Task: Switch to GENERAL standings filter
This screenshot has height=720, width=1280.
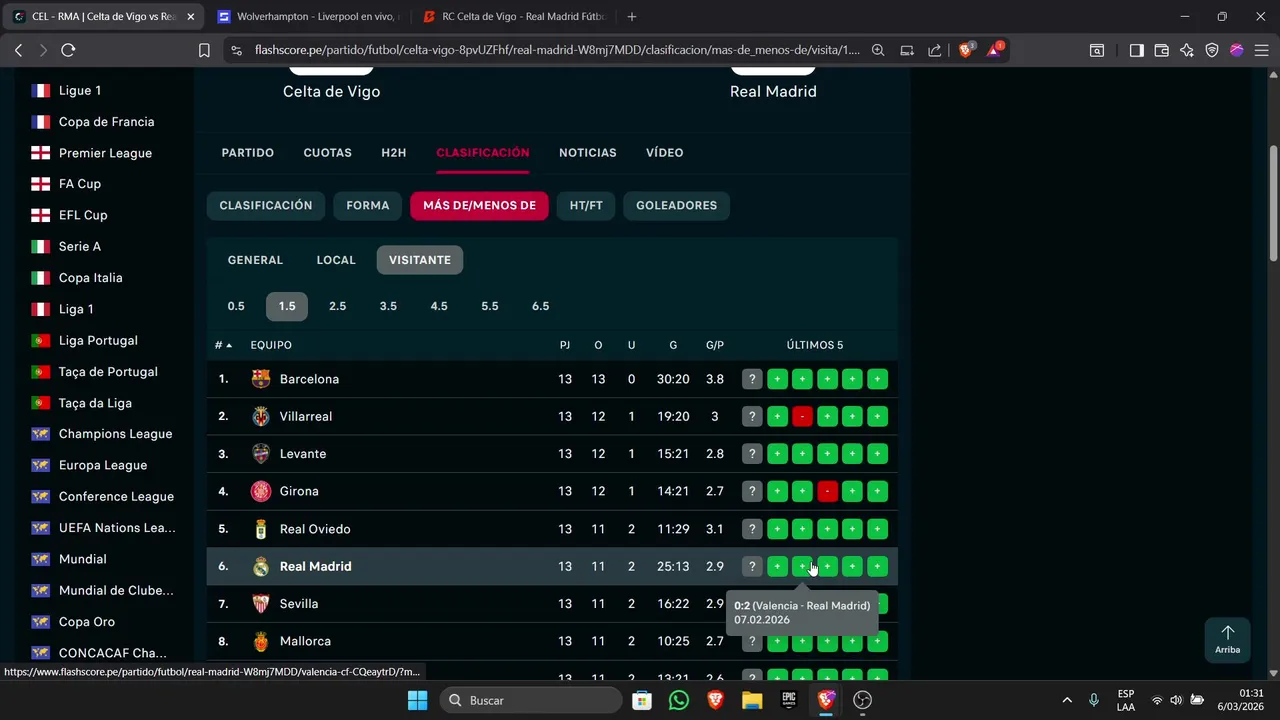Action: pyautogui.click(x=255, y=260)
